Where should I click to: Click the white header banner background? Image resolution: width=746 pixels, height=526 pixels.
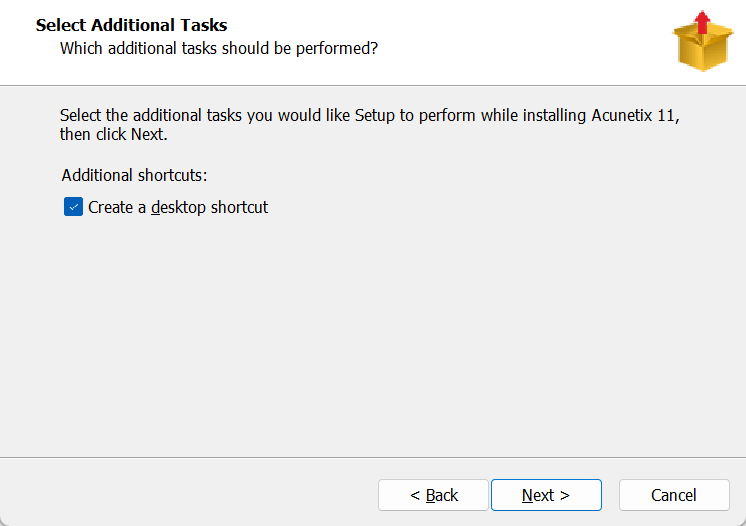click(520, 40)
